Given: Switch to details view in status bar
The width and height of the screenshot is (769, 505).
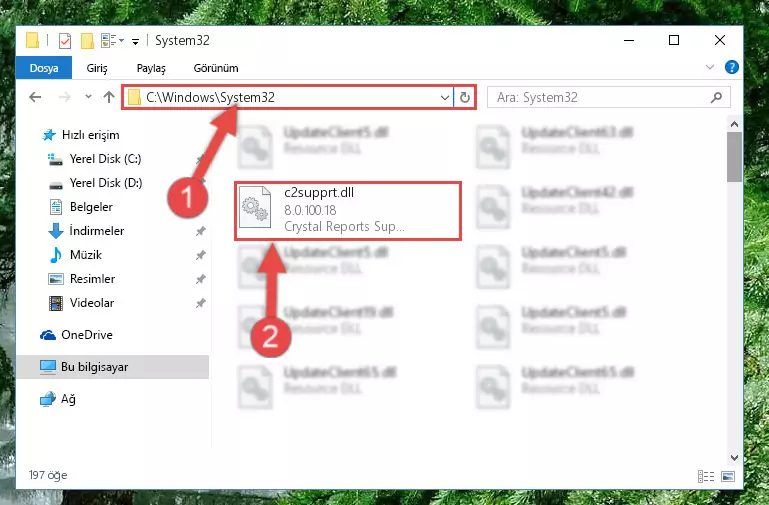Looking at the screenshot, I should point(706,476).
